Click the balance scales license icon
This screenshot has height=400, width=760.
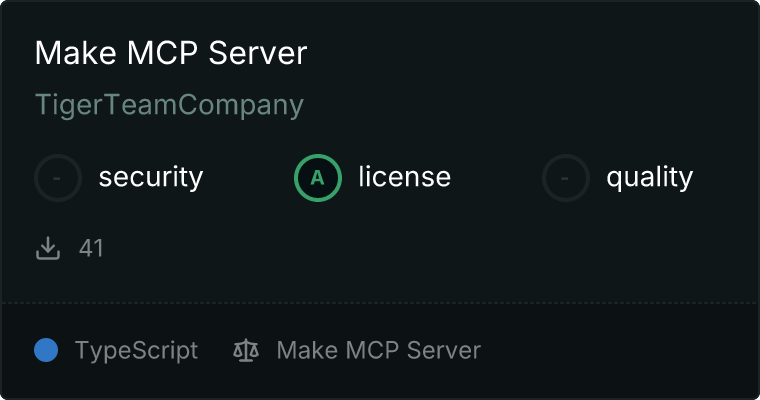(245, 350)
